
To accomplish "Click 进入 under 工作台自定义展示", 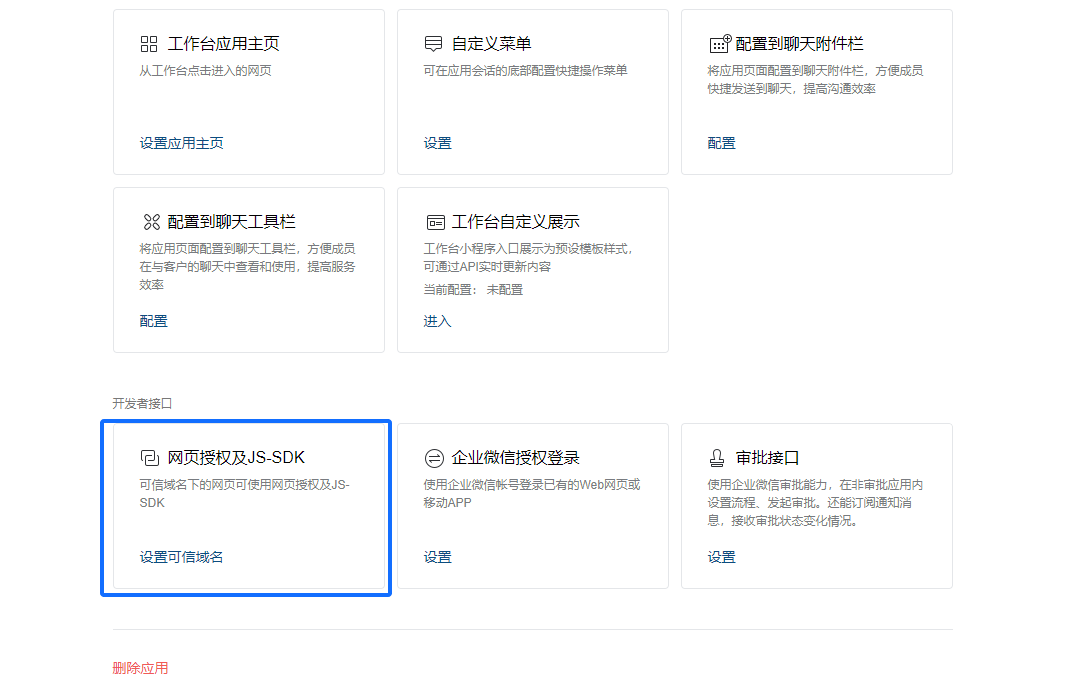I will [x=437, y=321].
